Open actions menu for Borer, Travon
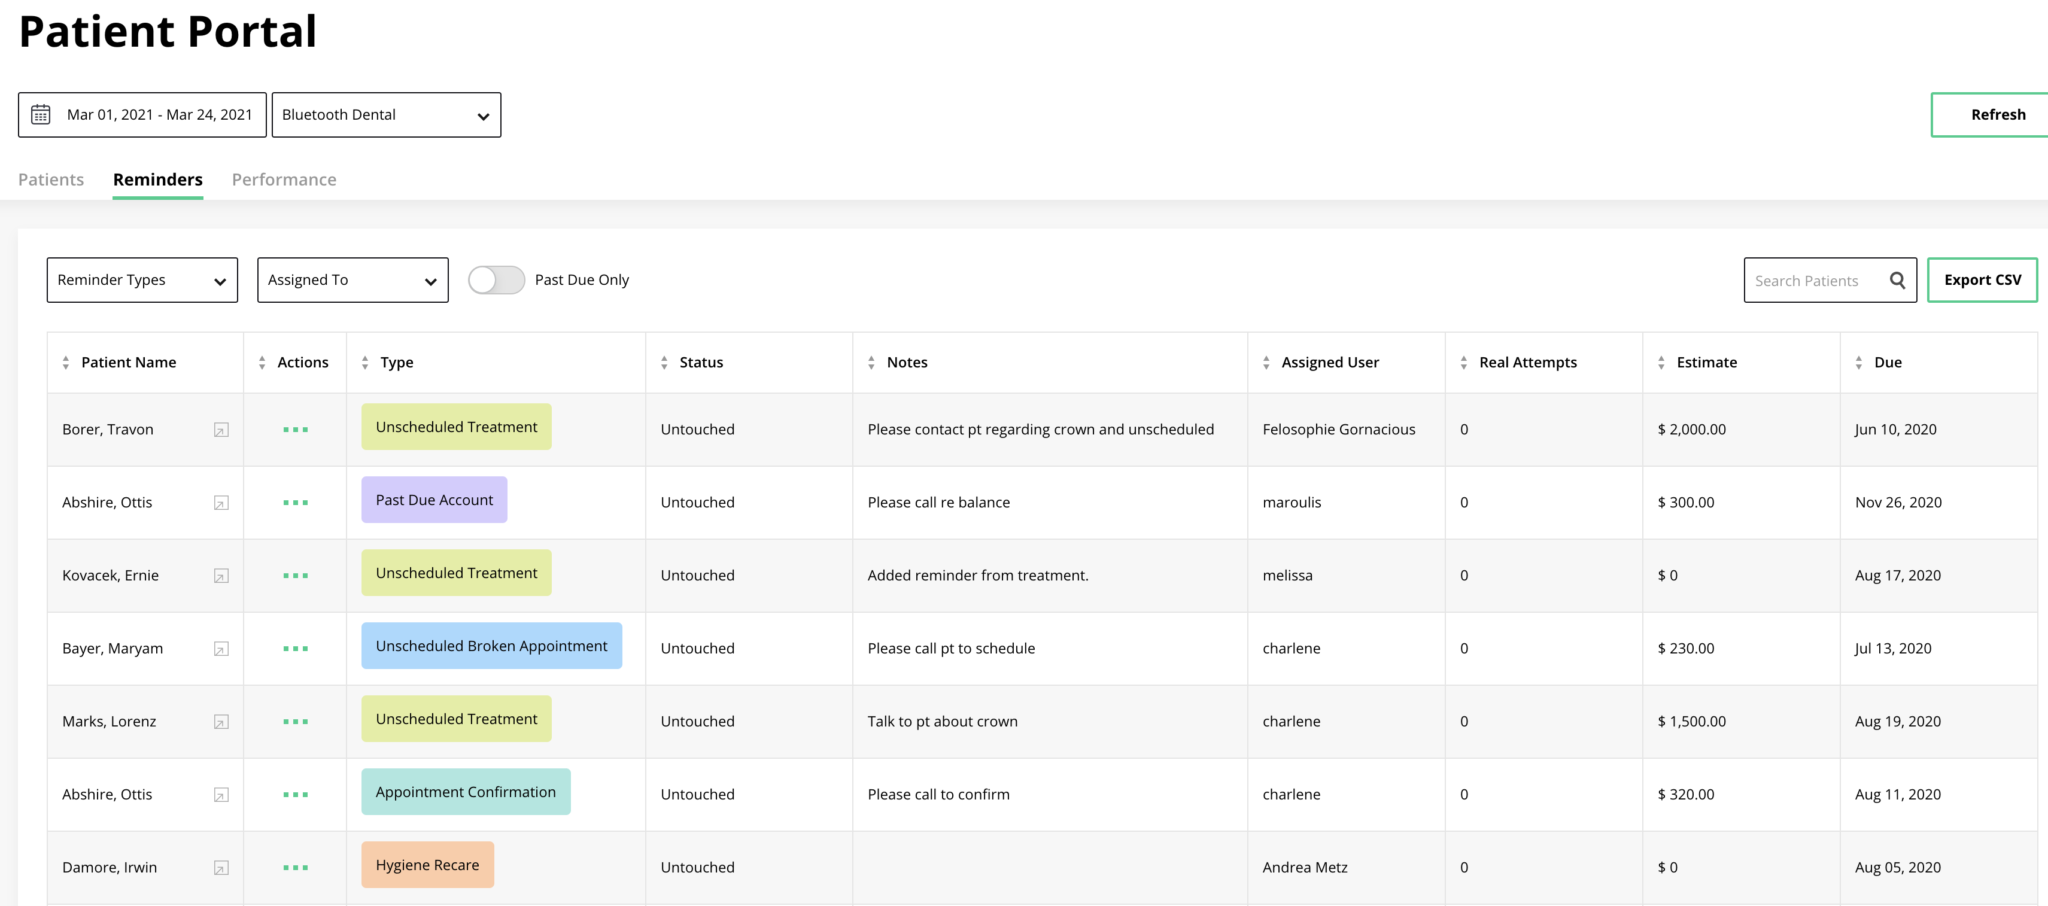Viewport: 2048px width, 906px height. coord(295,430)
